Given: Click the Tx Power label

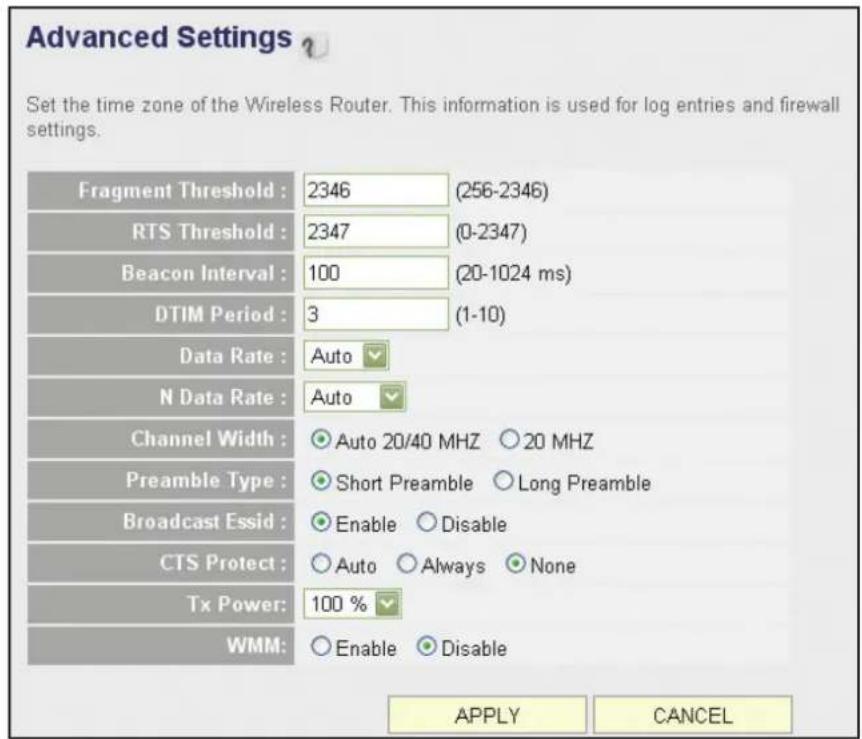Looking at the screenshot, I should point(237,604).
